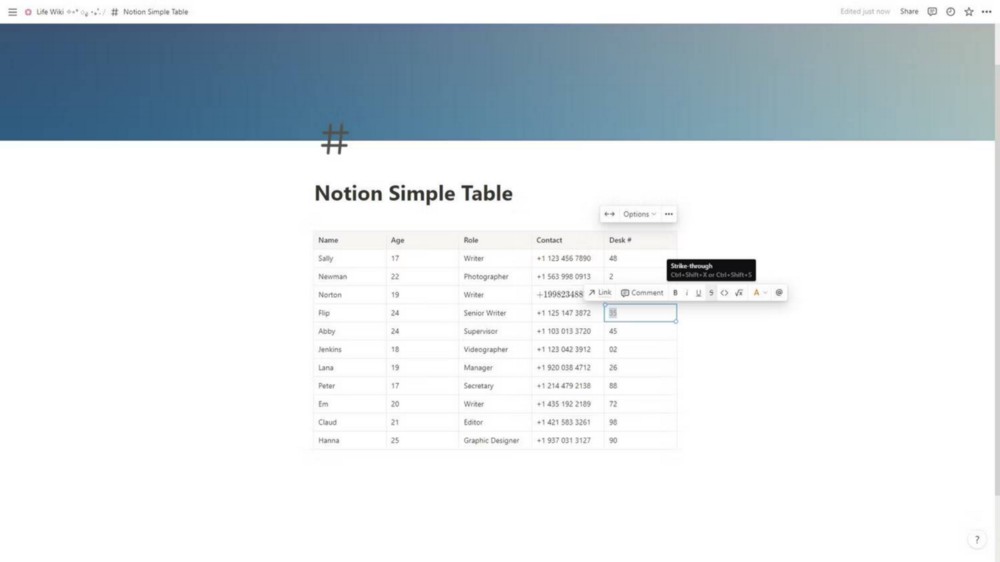Click the hashtag page icon
The height and width of the screenshot is (562, 1000).
click(x=335, y=139)
